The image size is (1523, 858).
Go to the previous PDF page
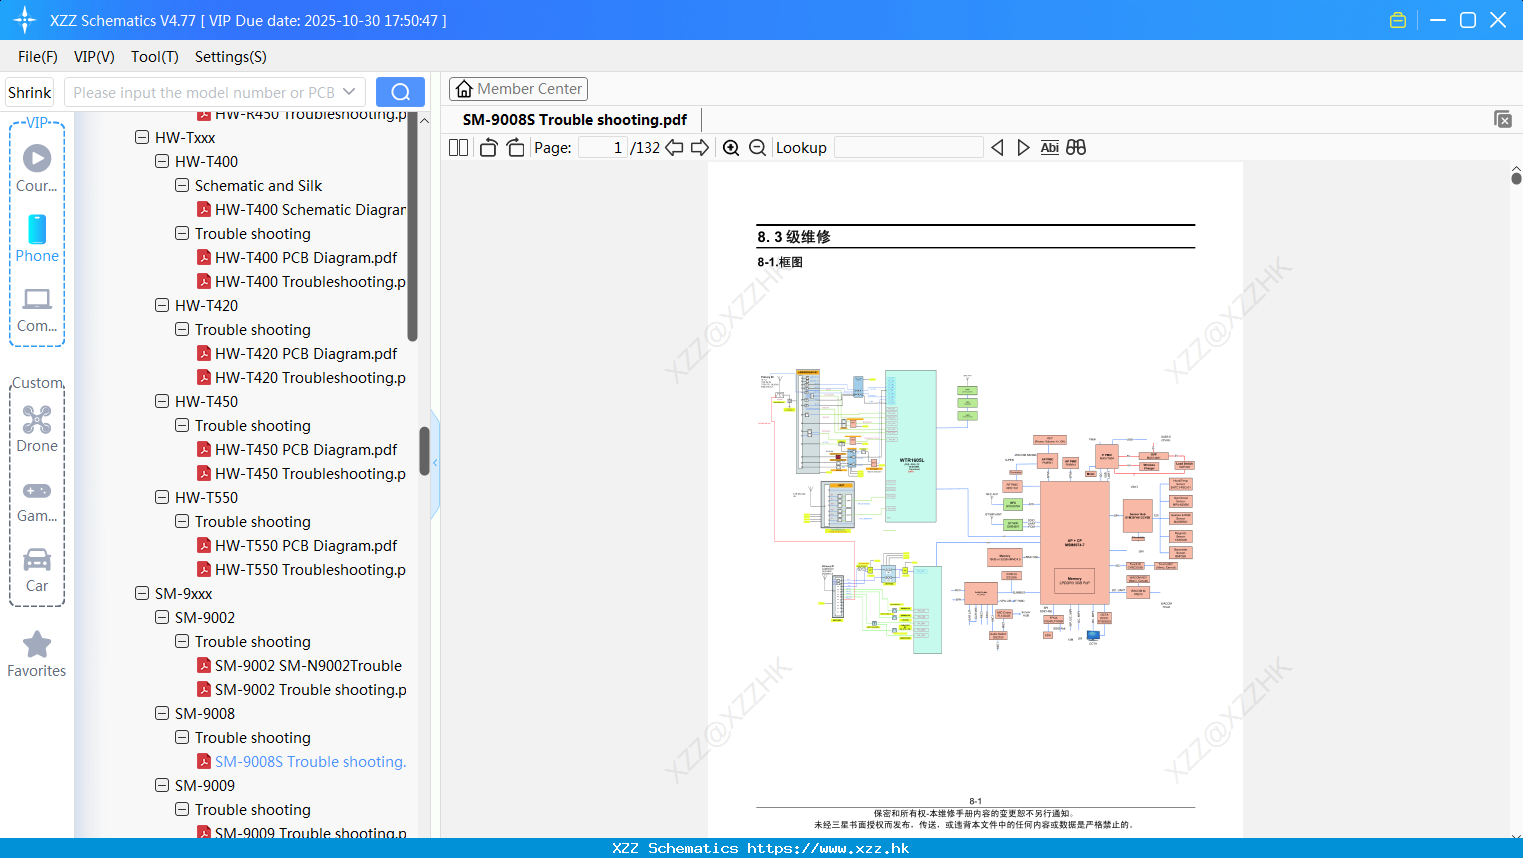[x=675, y=148]
